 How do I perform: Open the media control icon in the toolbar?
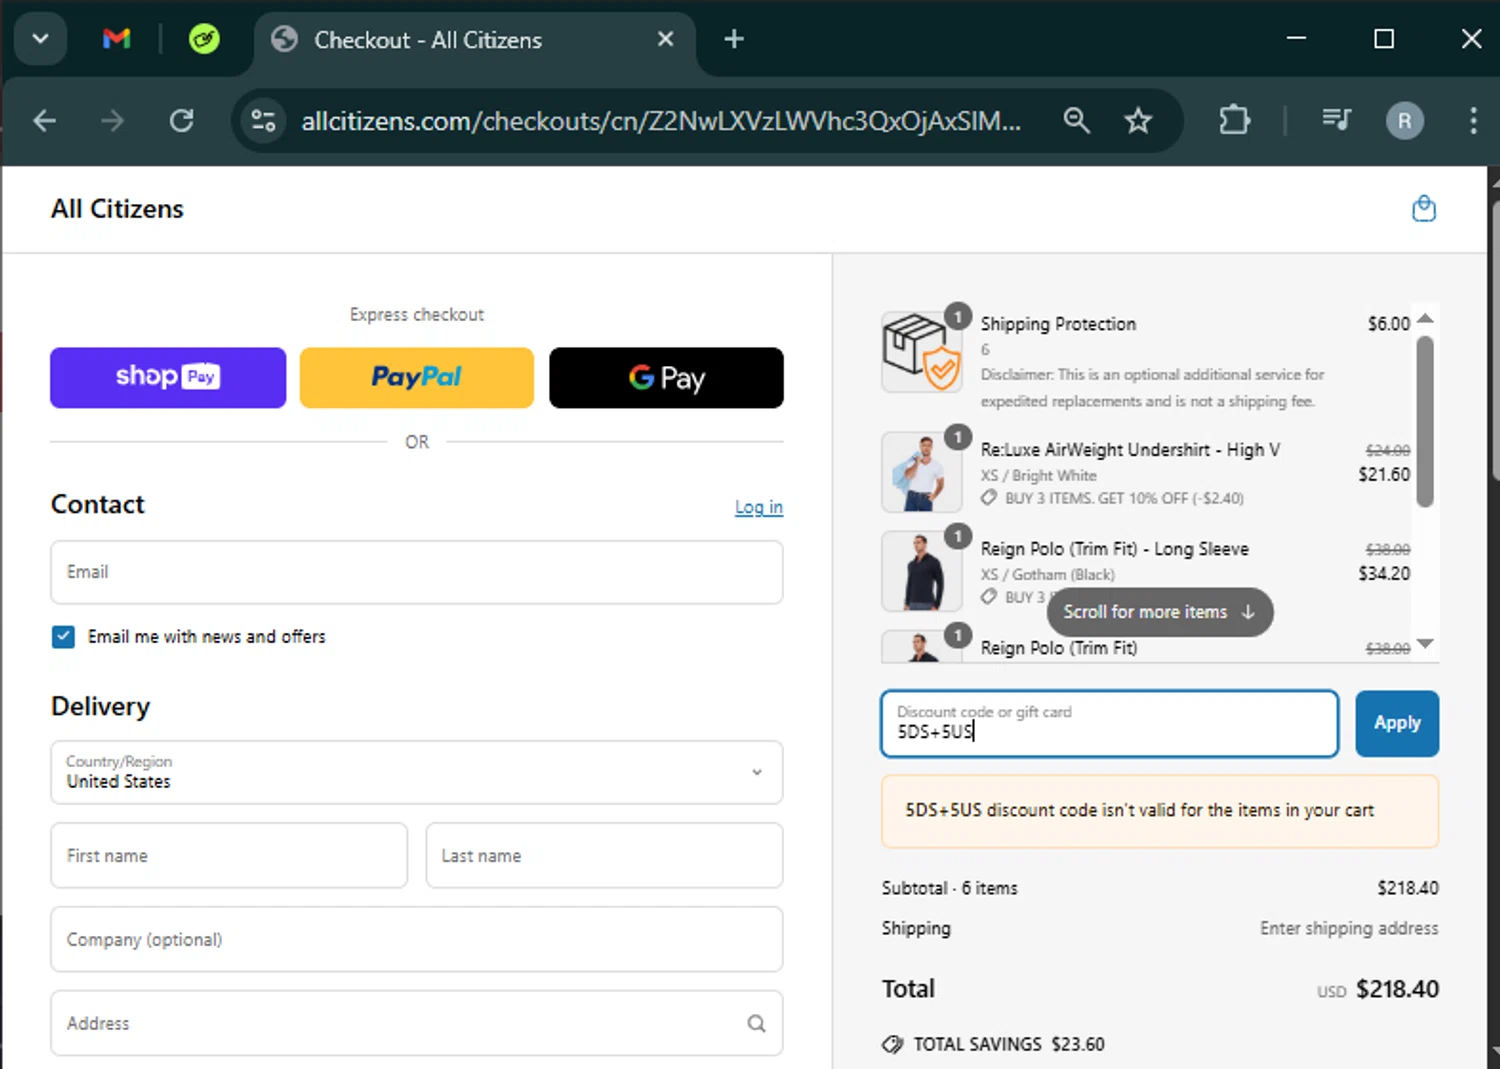coord(1336,121)
